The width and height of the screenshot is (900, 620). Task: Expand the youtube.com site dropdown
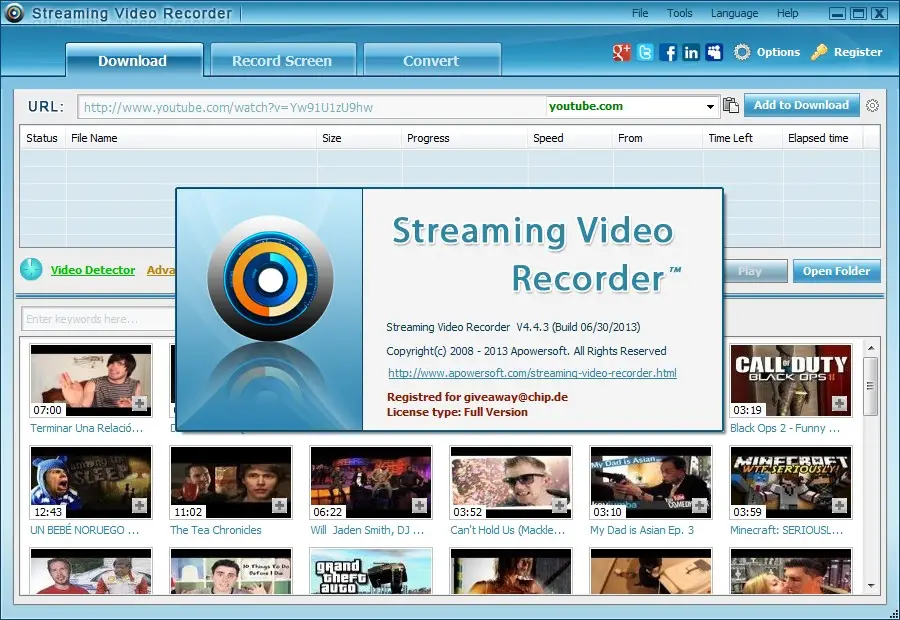(x=710, y=107)
